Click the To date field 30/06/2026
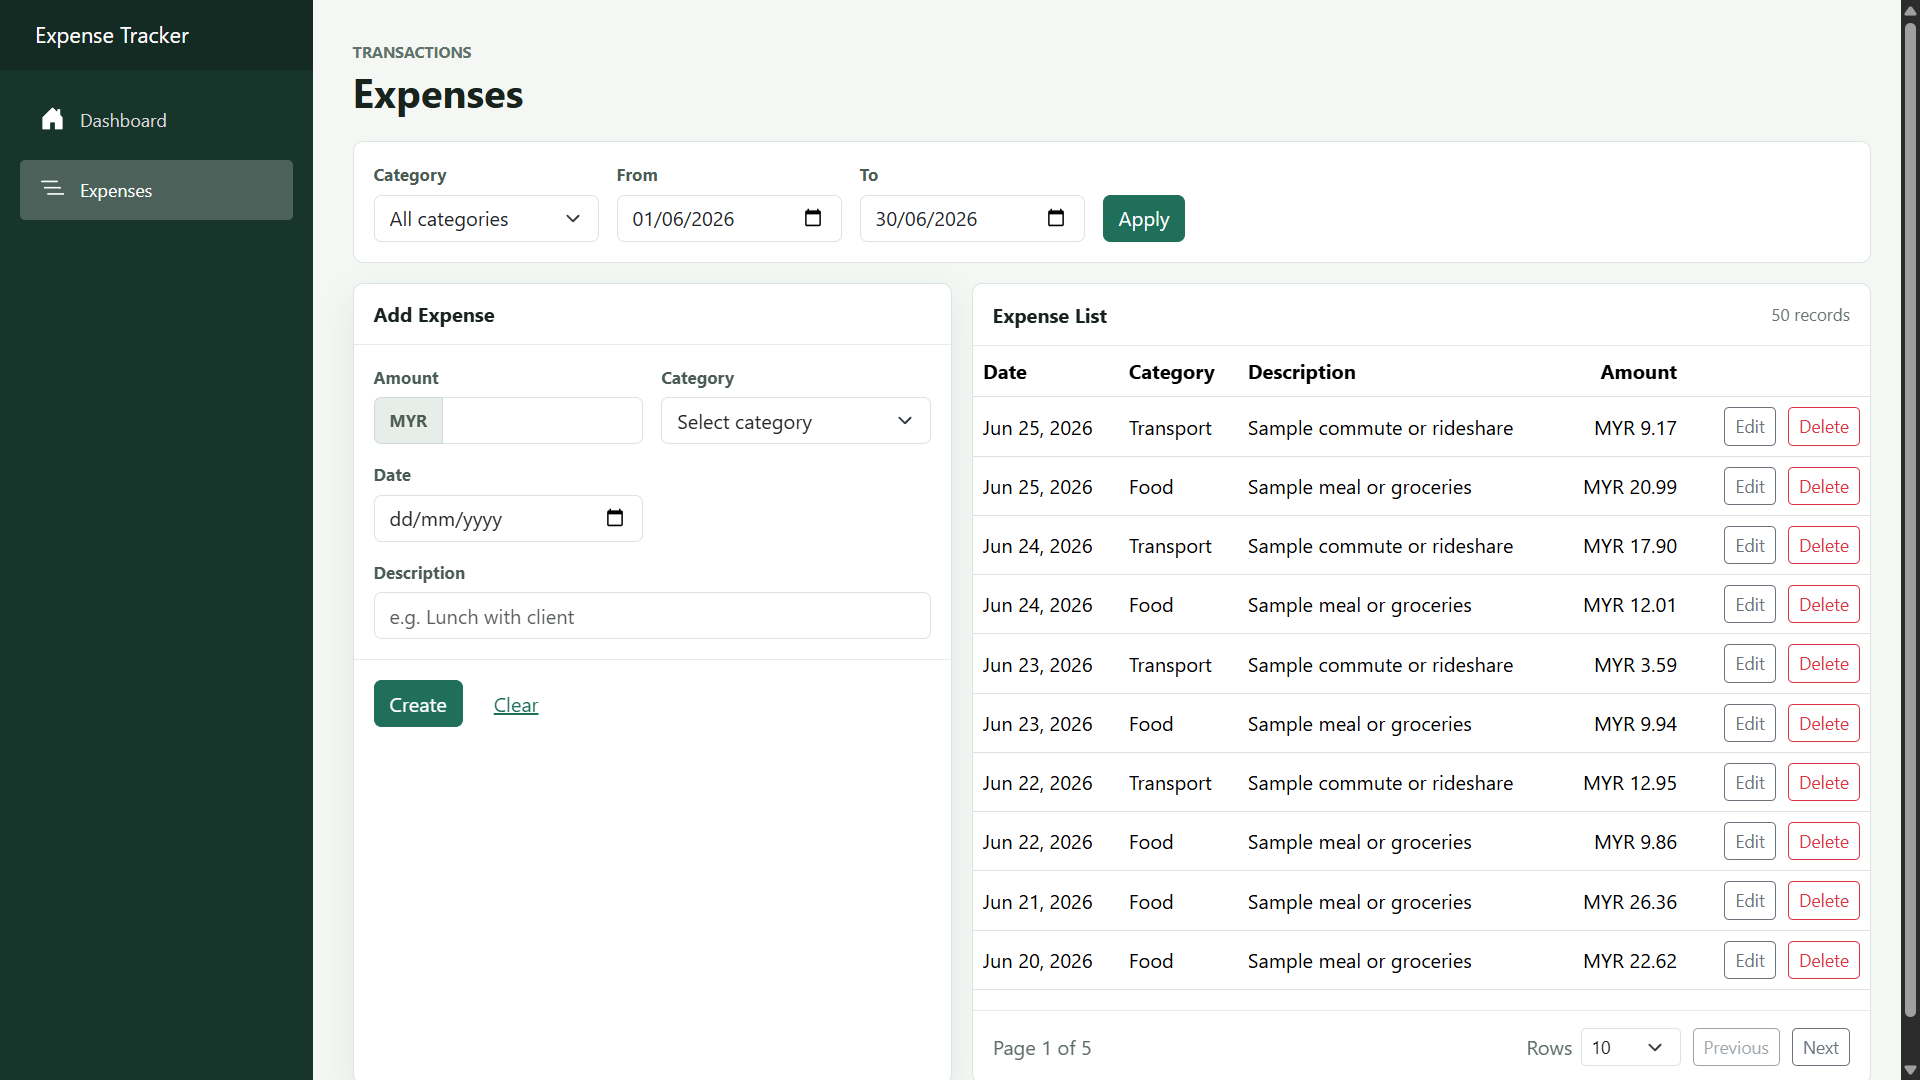This screenshot has height=1080, width=1920. (972, 219)
